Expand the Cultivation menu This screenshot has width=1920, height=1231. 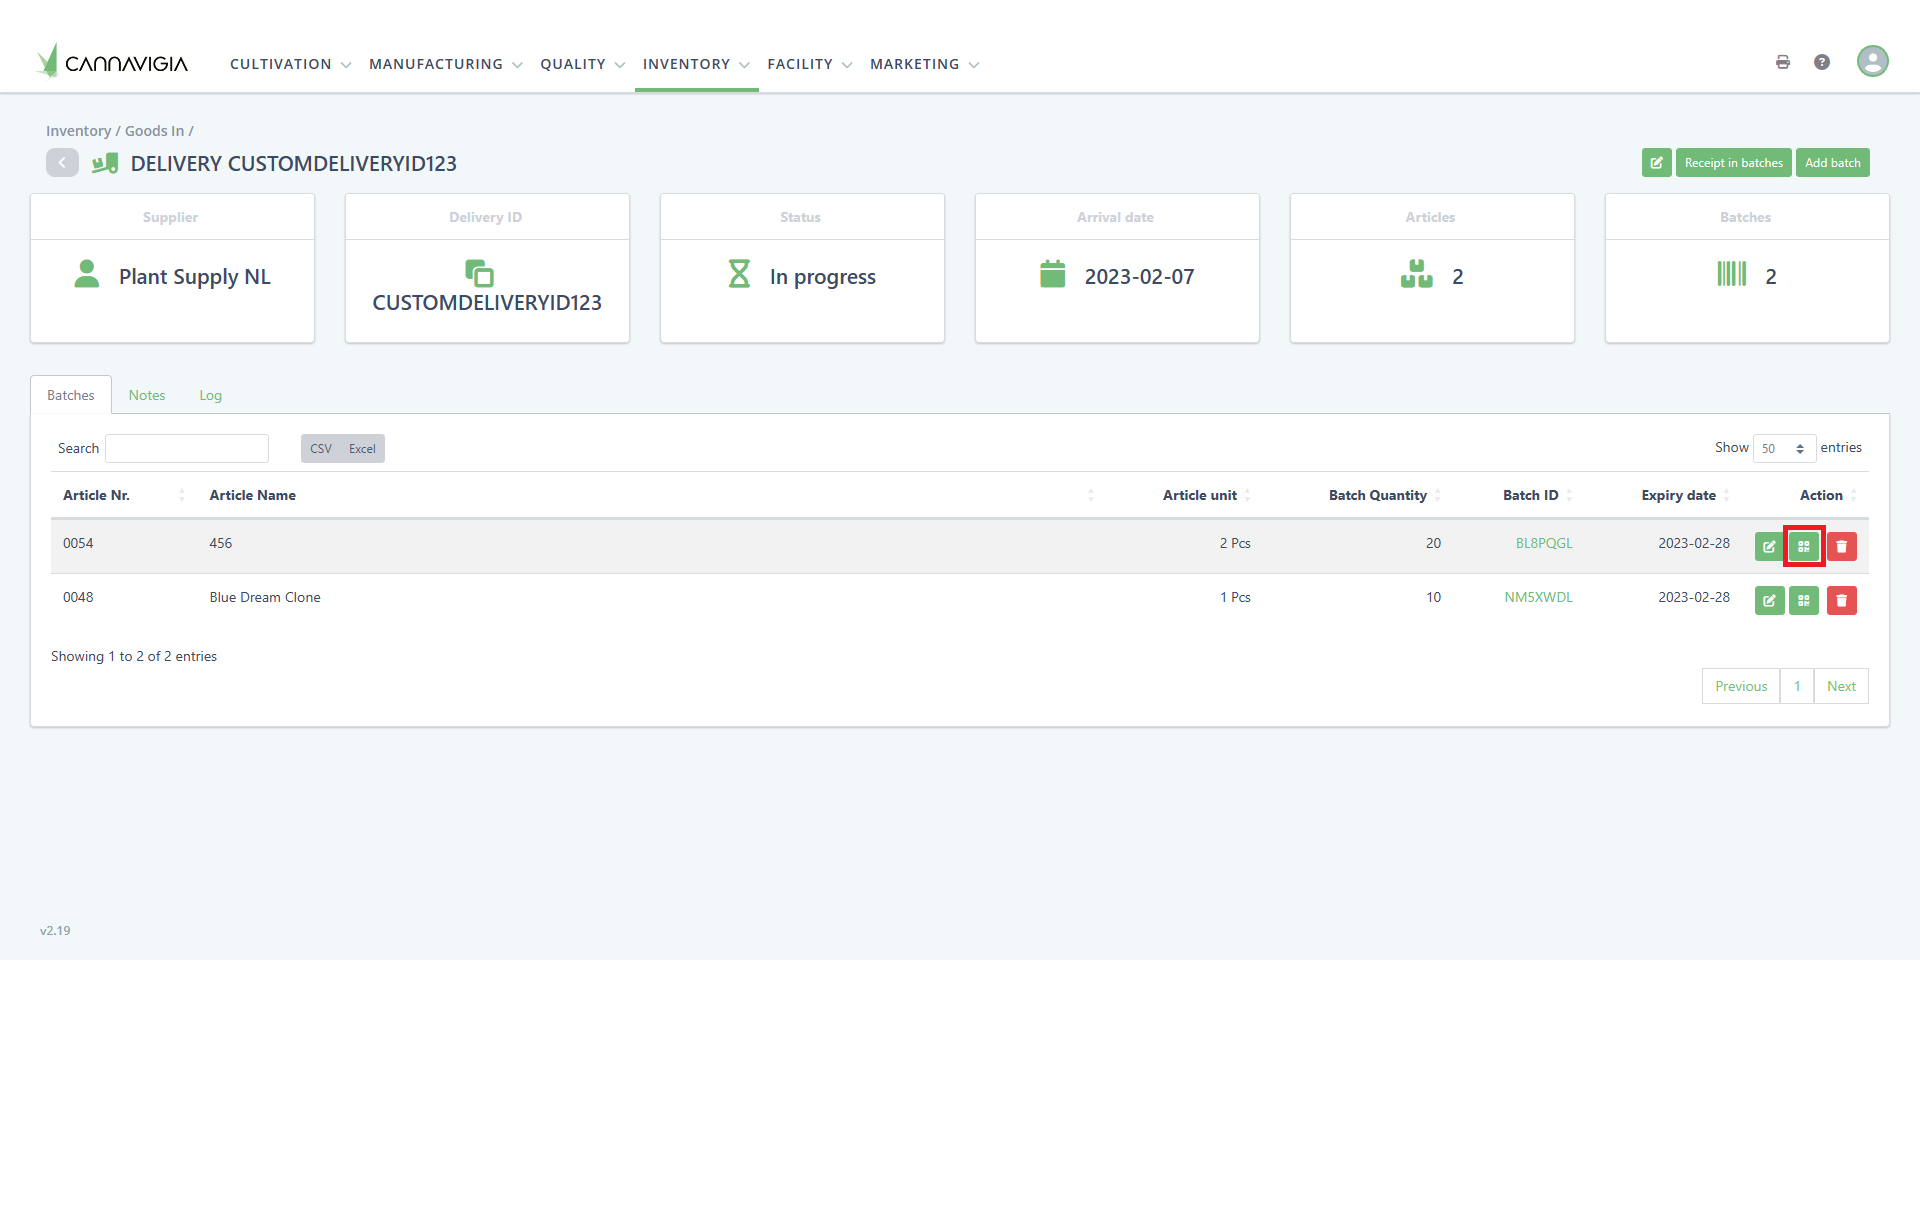(x=290, y=64)
